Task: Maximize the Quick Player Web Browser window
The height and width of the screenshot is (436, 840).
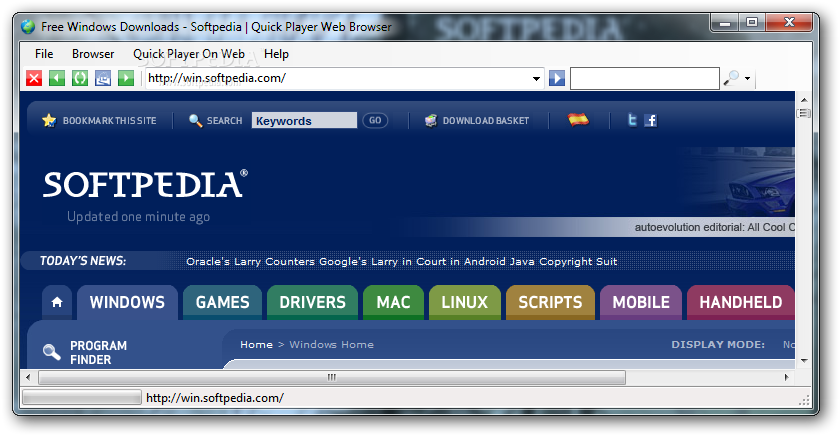Action: pyautogui.click(x=752, y=22)
